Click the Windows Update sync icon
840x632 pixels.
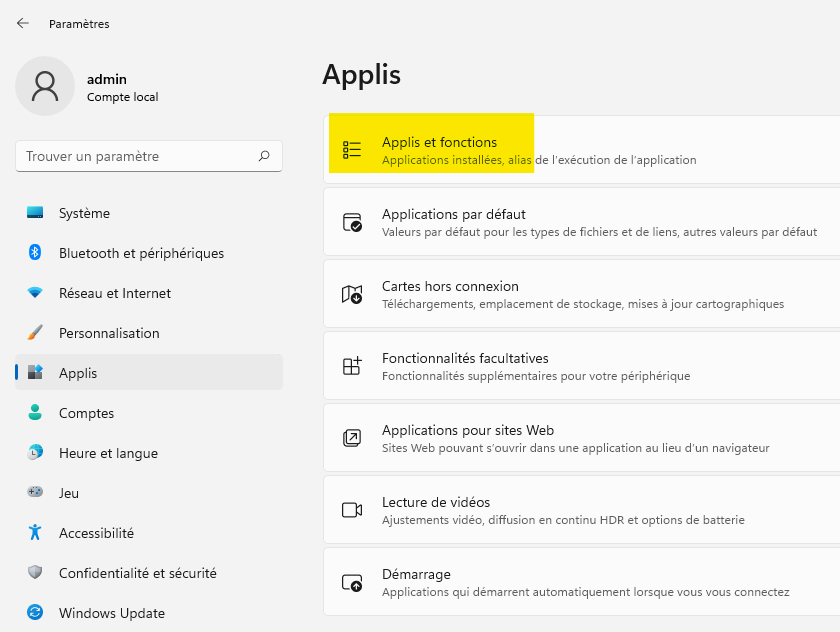(35, 613)
